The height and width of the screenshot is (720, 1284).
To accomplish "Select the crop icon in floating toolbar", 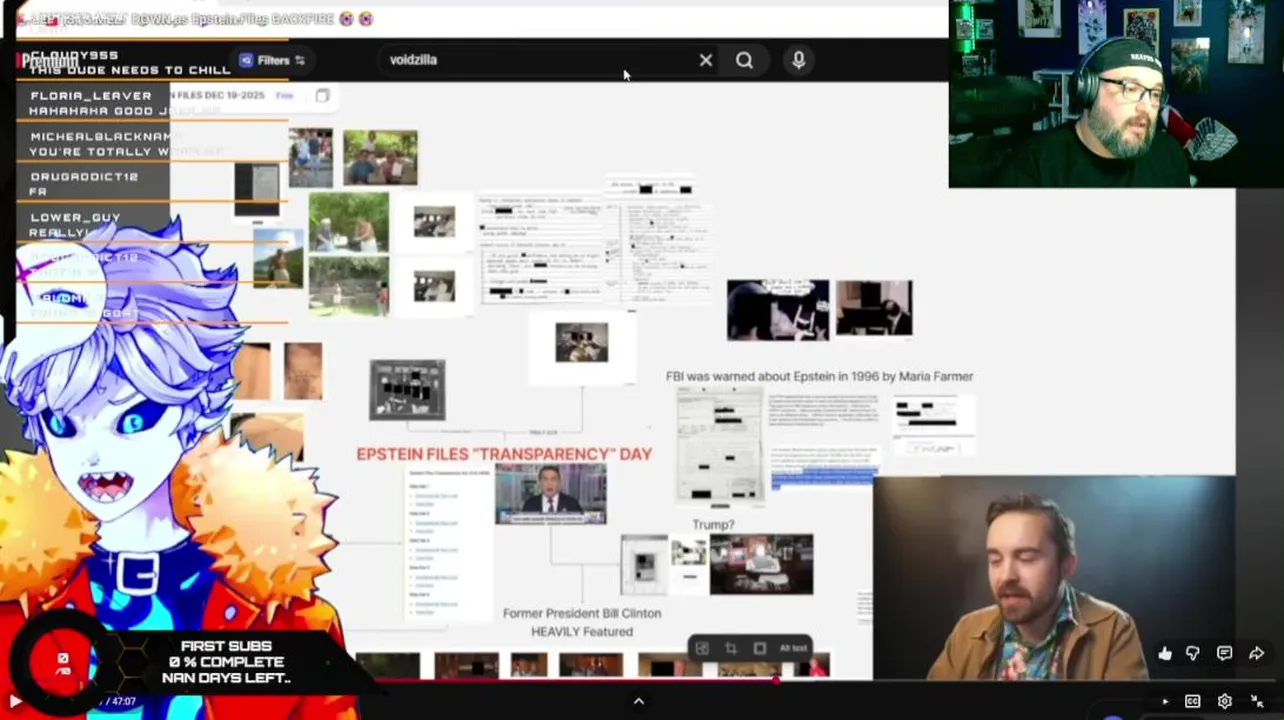I will (731, 648).
